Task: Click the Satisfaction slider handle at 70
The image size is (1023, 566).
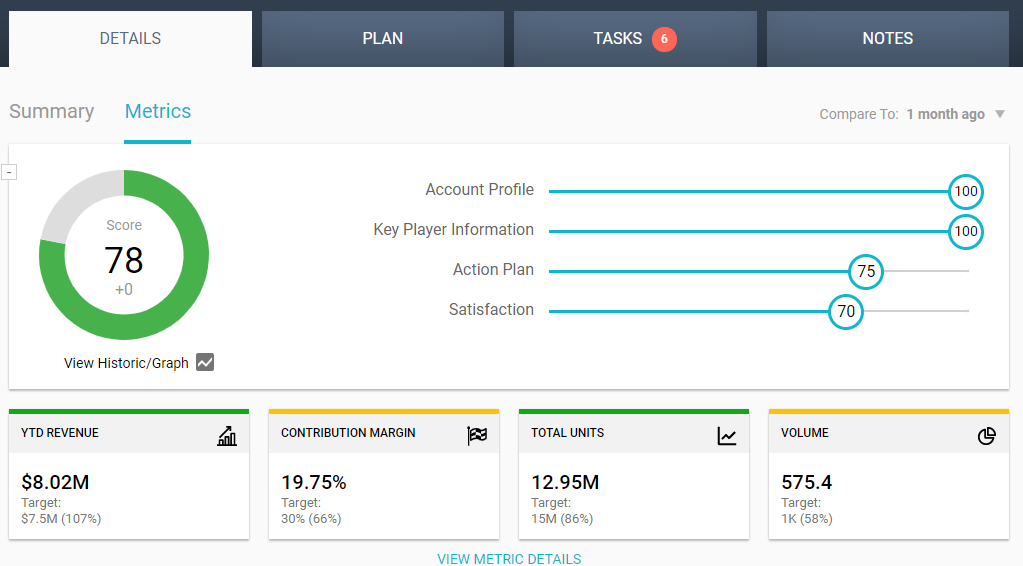Action: pyautogui.click(x=846, y=311)
